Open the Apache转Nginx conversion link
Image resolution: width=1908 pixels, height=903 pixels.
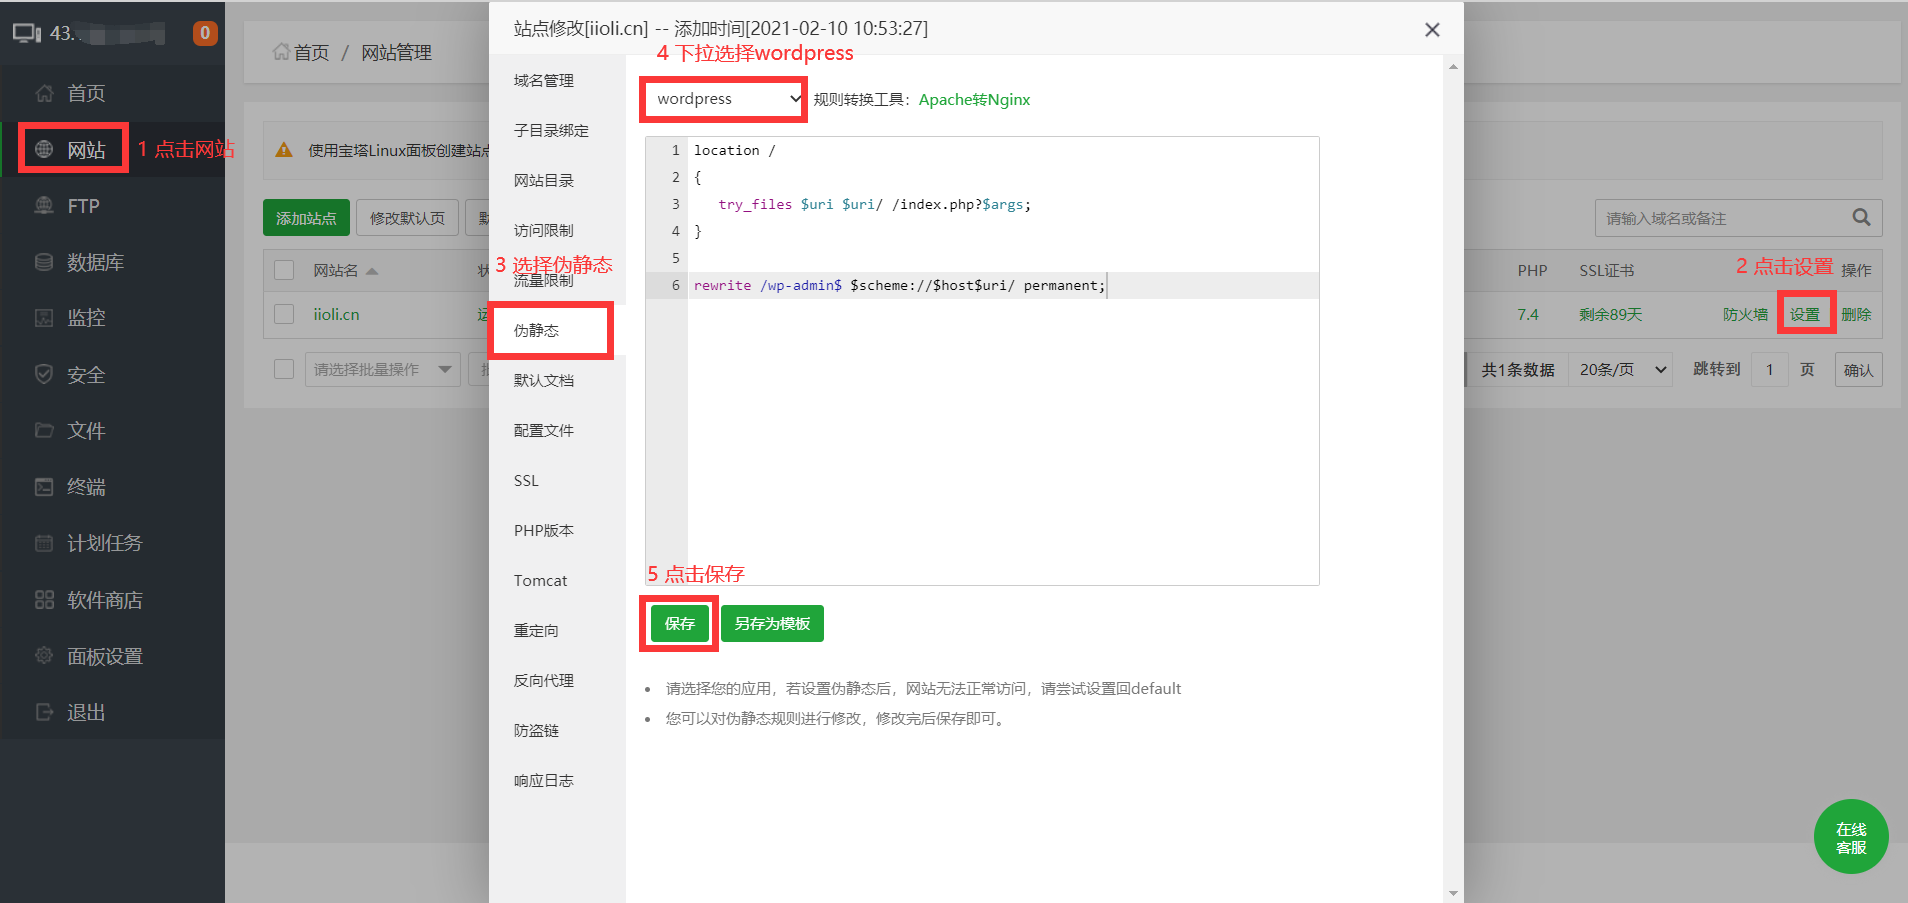point(974,99)
